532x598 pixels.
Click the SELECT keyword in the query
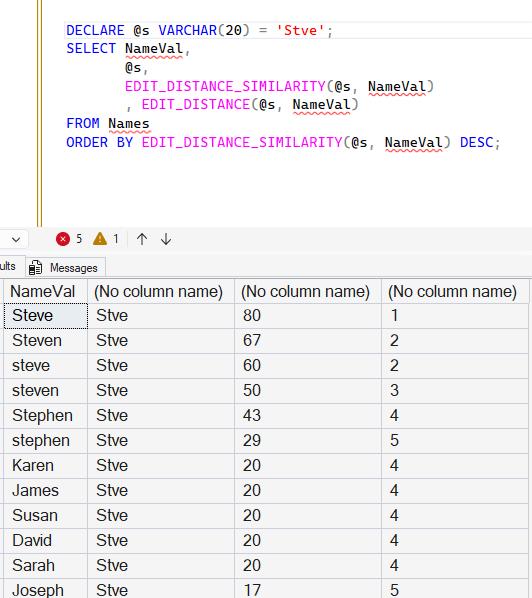click(91, 49)
